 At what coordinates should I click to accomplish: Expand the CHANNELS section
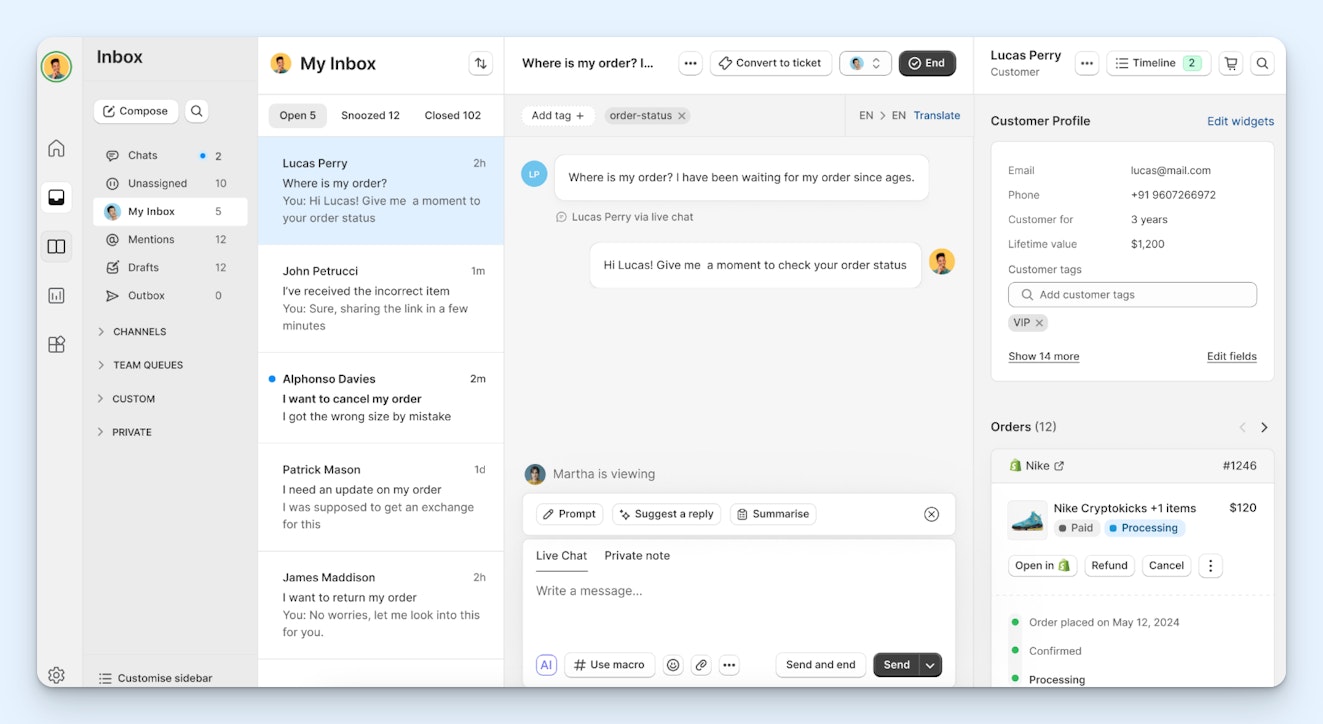coord(101,331)
